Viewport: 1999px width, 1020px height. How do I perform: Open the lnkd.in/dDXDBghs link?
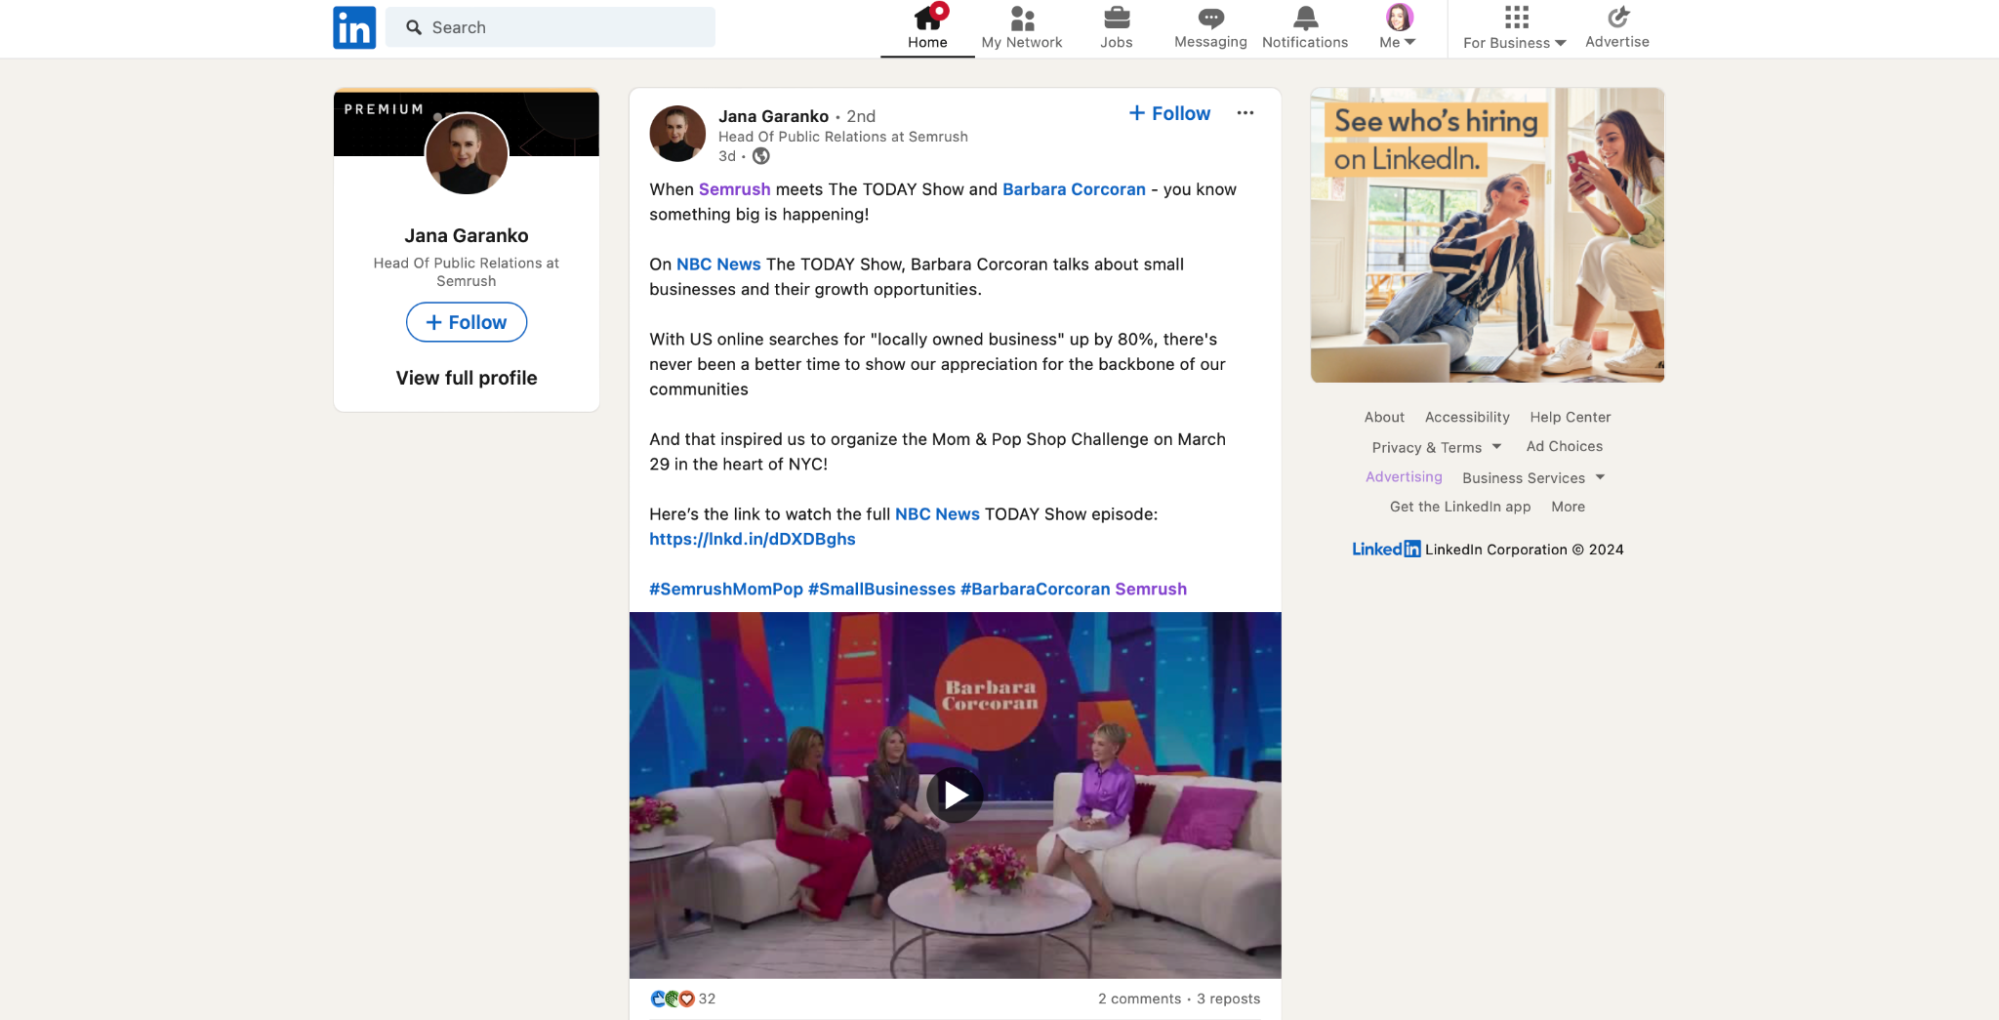[x=752, y=539]
